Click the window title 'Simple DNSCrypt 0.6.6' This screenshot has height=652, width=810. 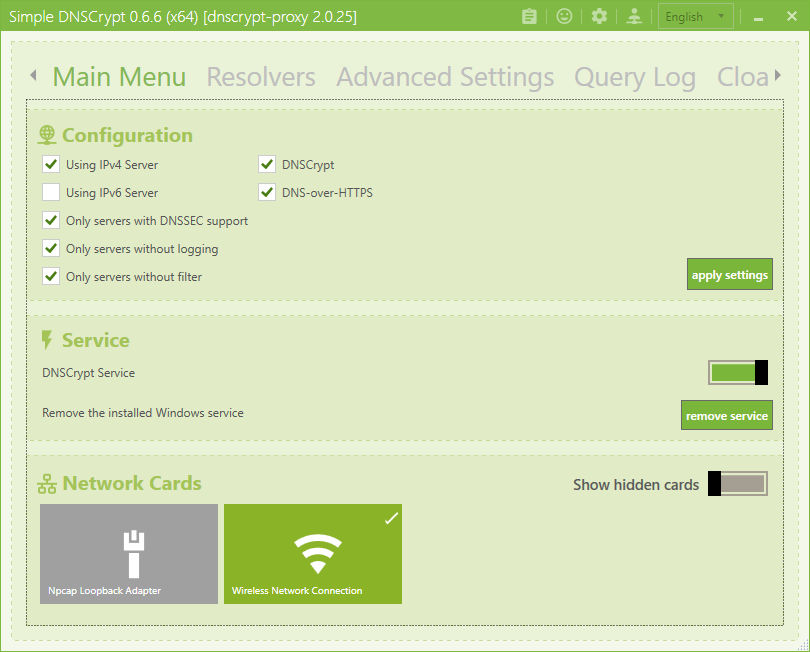(85, 17)
